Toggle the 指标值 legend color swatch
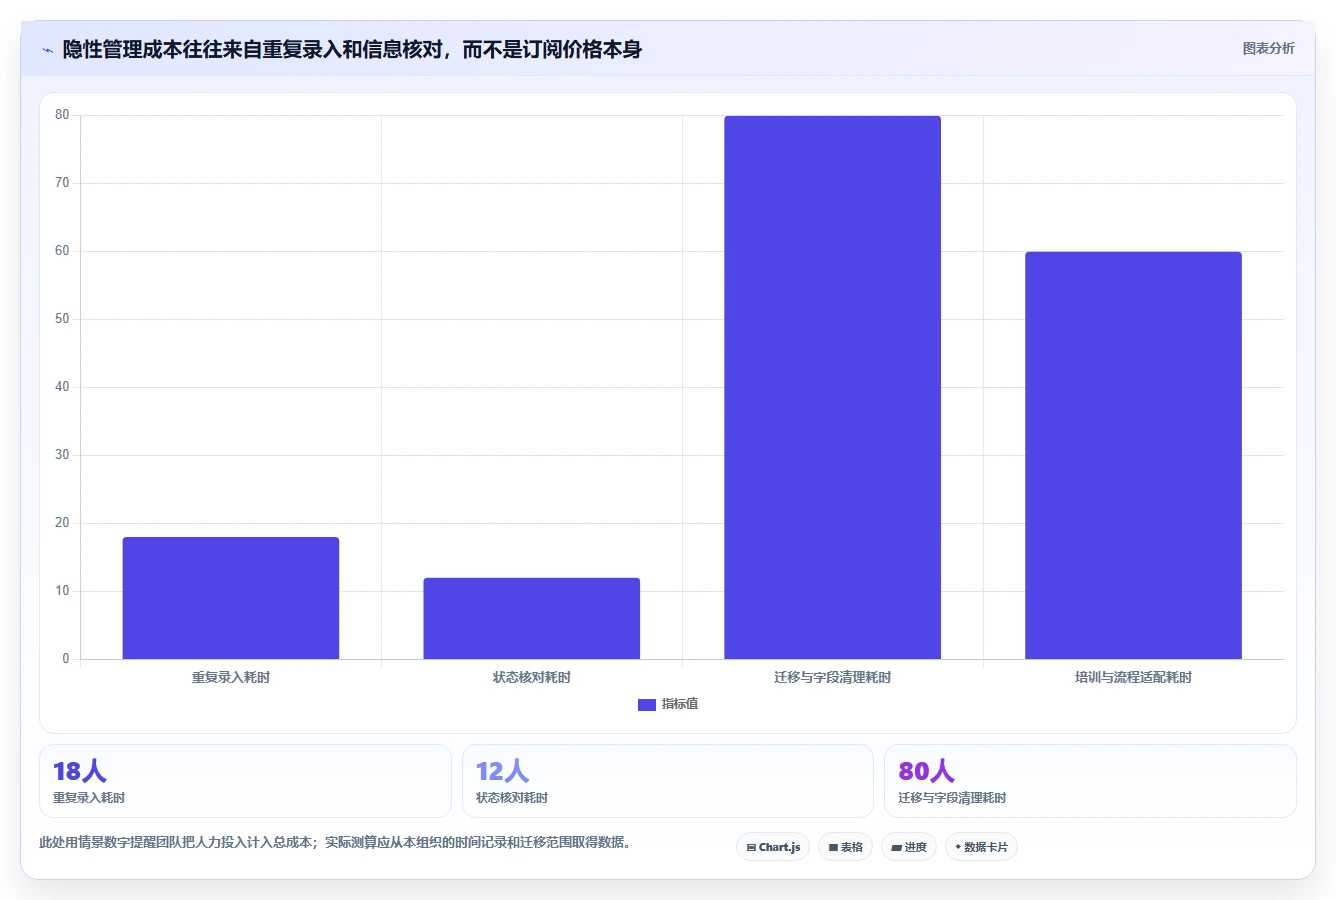 (x=647, y=705)
